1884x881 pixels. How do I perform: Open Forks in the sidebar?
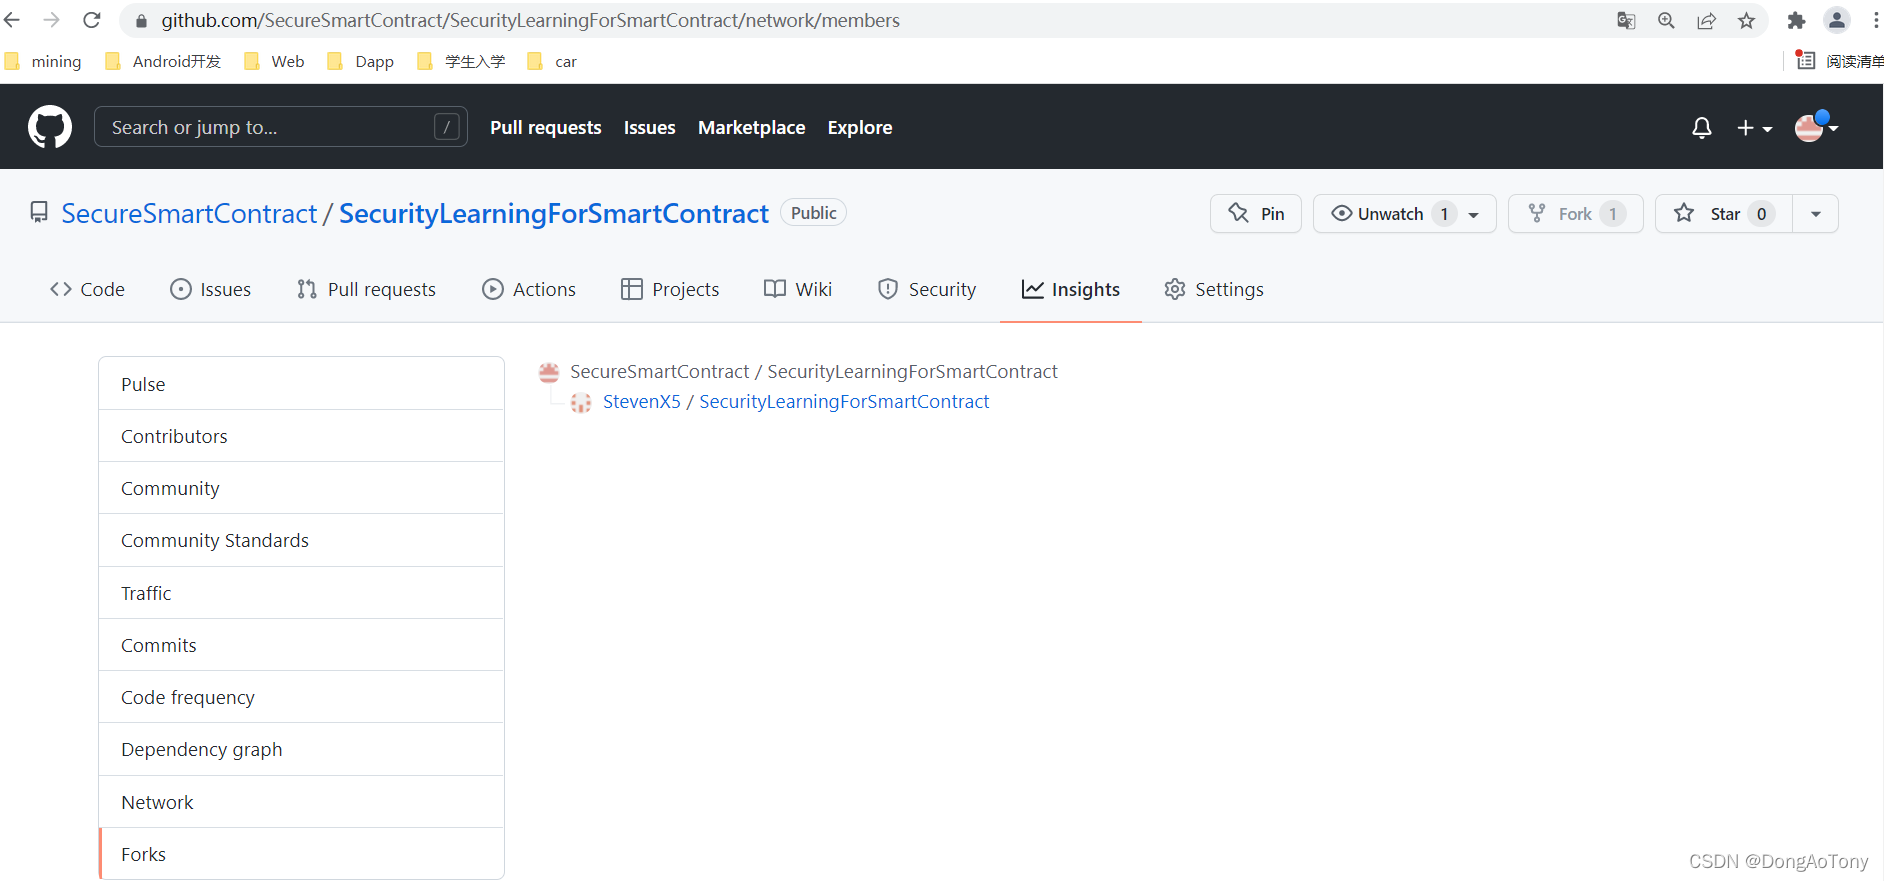(x=301, y=854)
